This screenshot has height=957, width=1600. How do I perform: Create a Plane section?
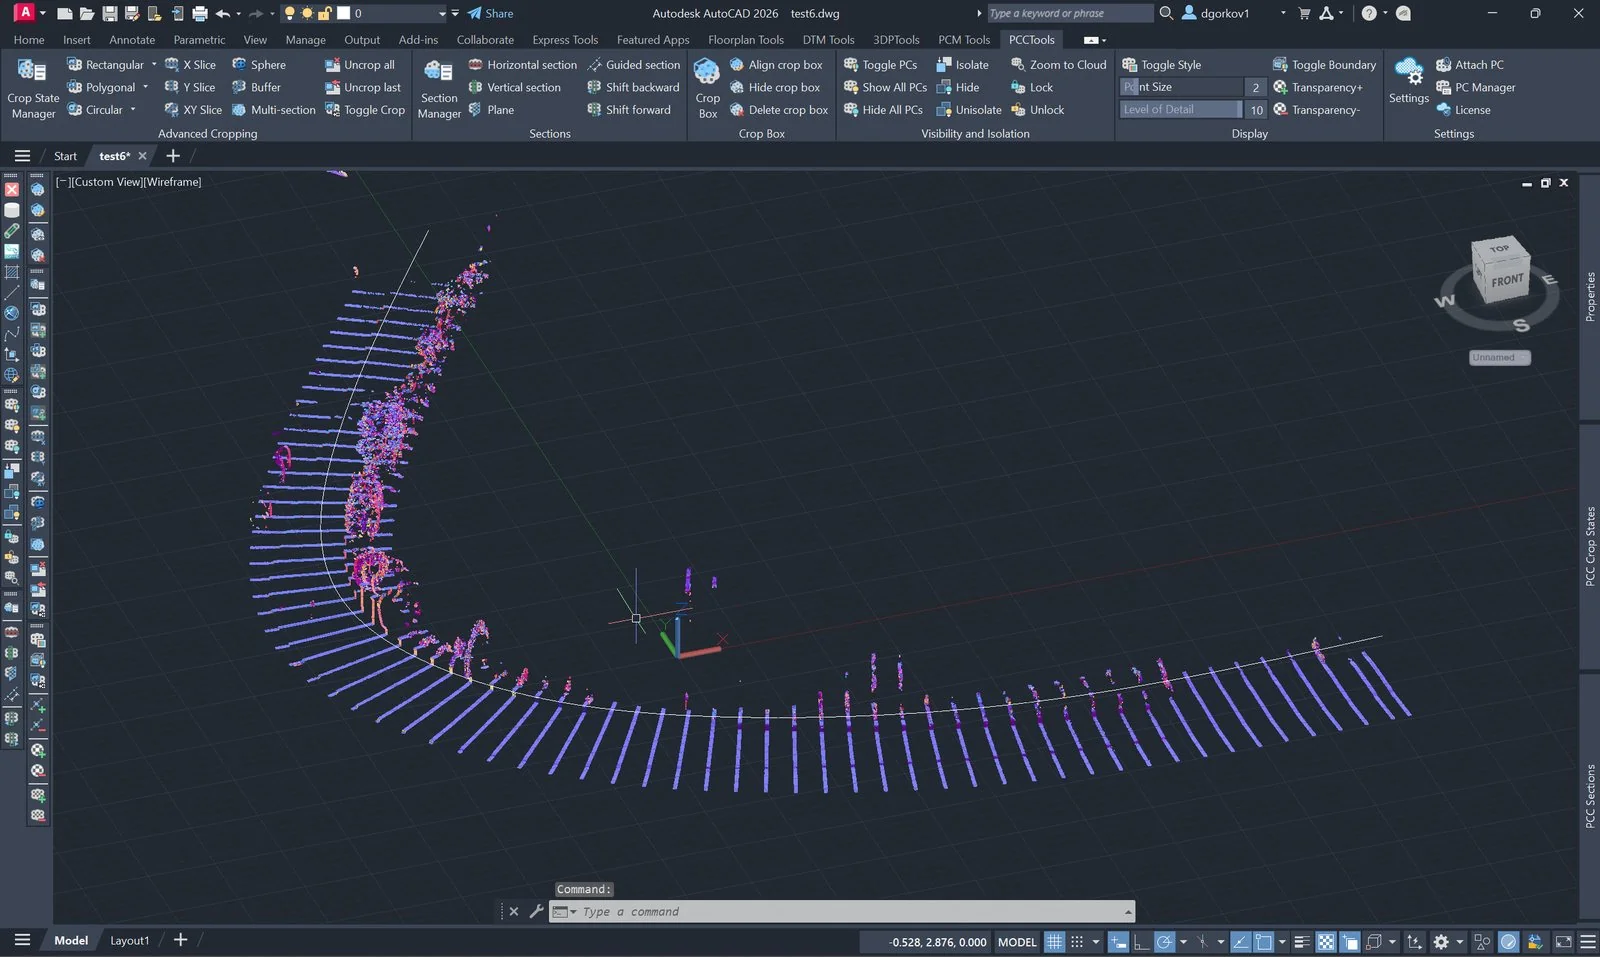tap(491, 110)
